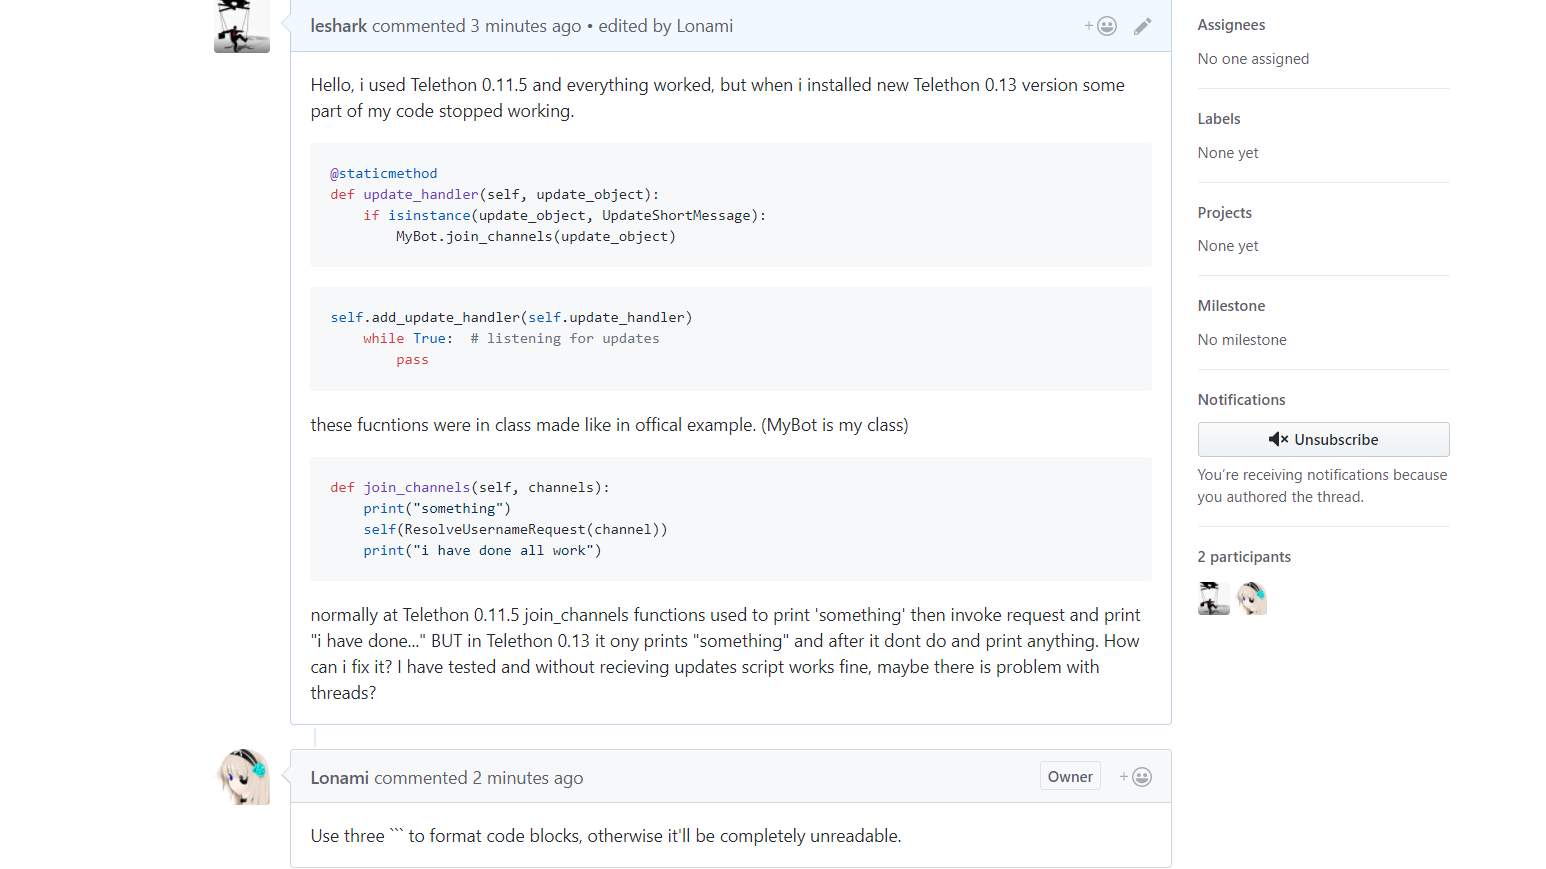1546x869 pixels.
Task: Click 'None yet' under the Projects heading
Action: tap(1227, 245)
